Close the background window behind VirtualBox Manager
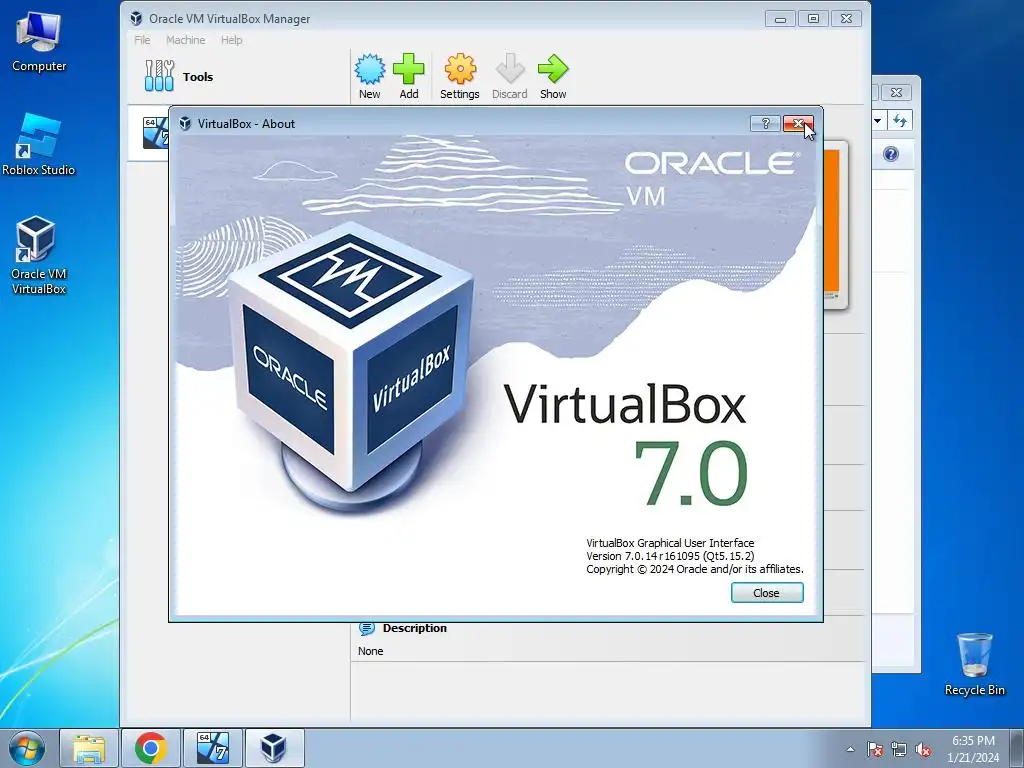The width and height of the screenshot is (1024, 768). (896, 93)
